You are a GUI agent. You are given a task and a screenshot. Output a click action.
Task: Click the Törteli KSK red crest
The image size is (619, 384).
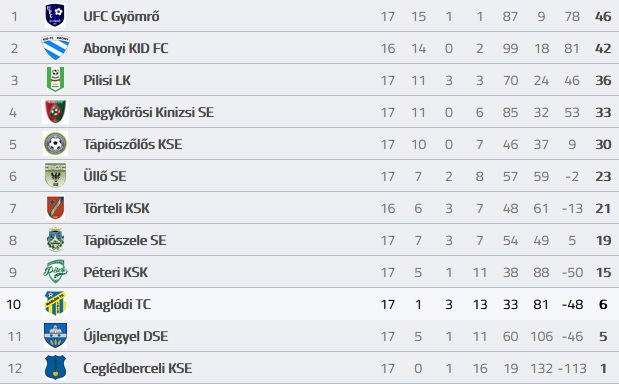[x=55, y=208]
